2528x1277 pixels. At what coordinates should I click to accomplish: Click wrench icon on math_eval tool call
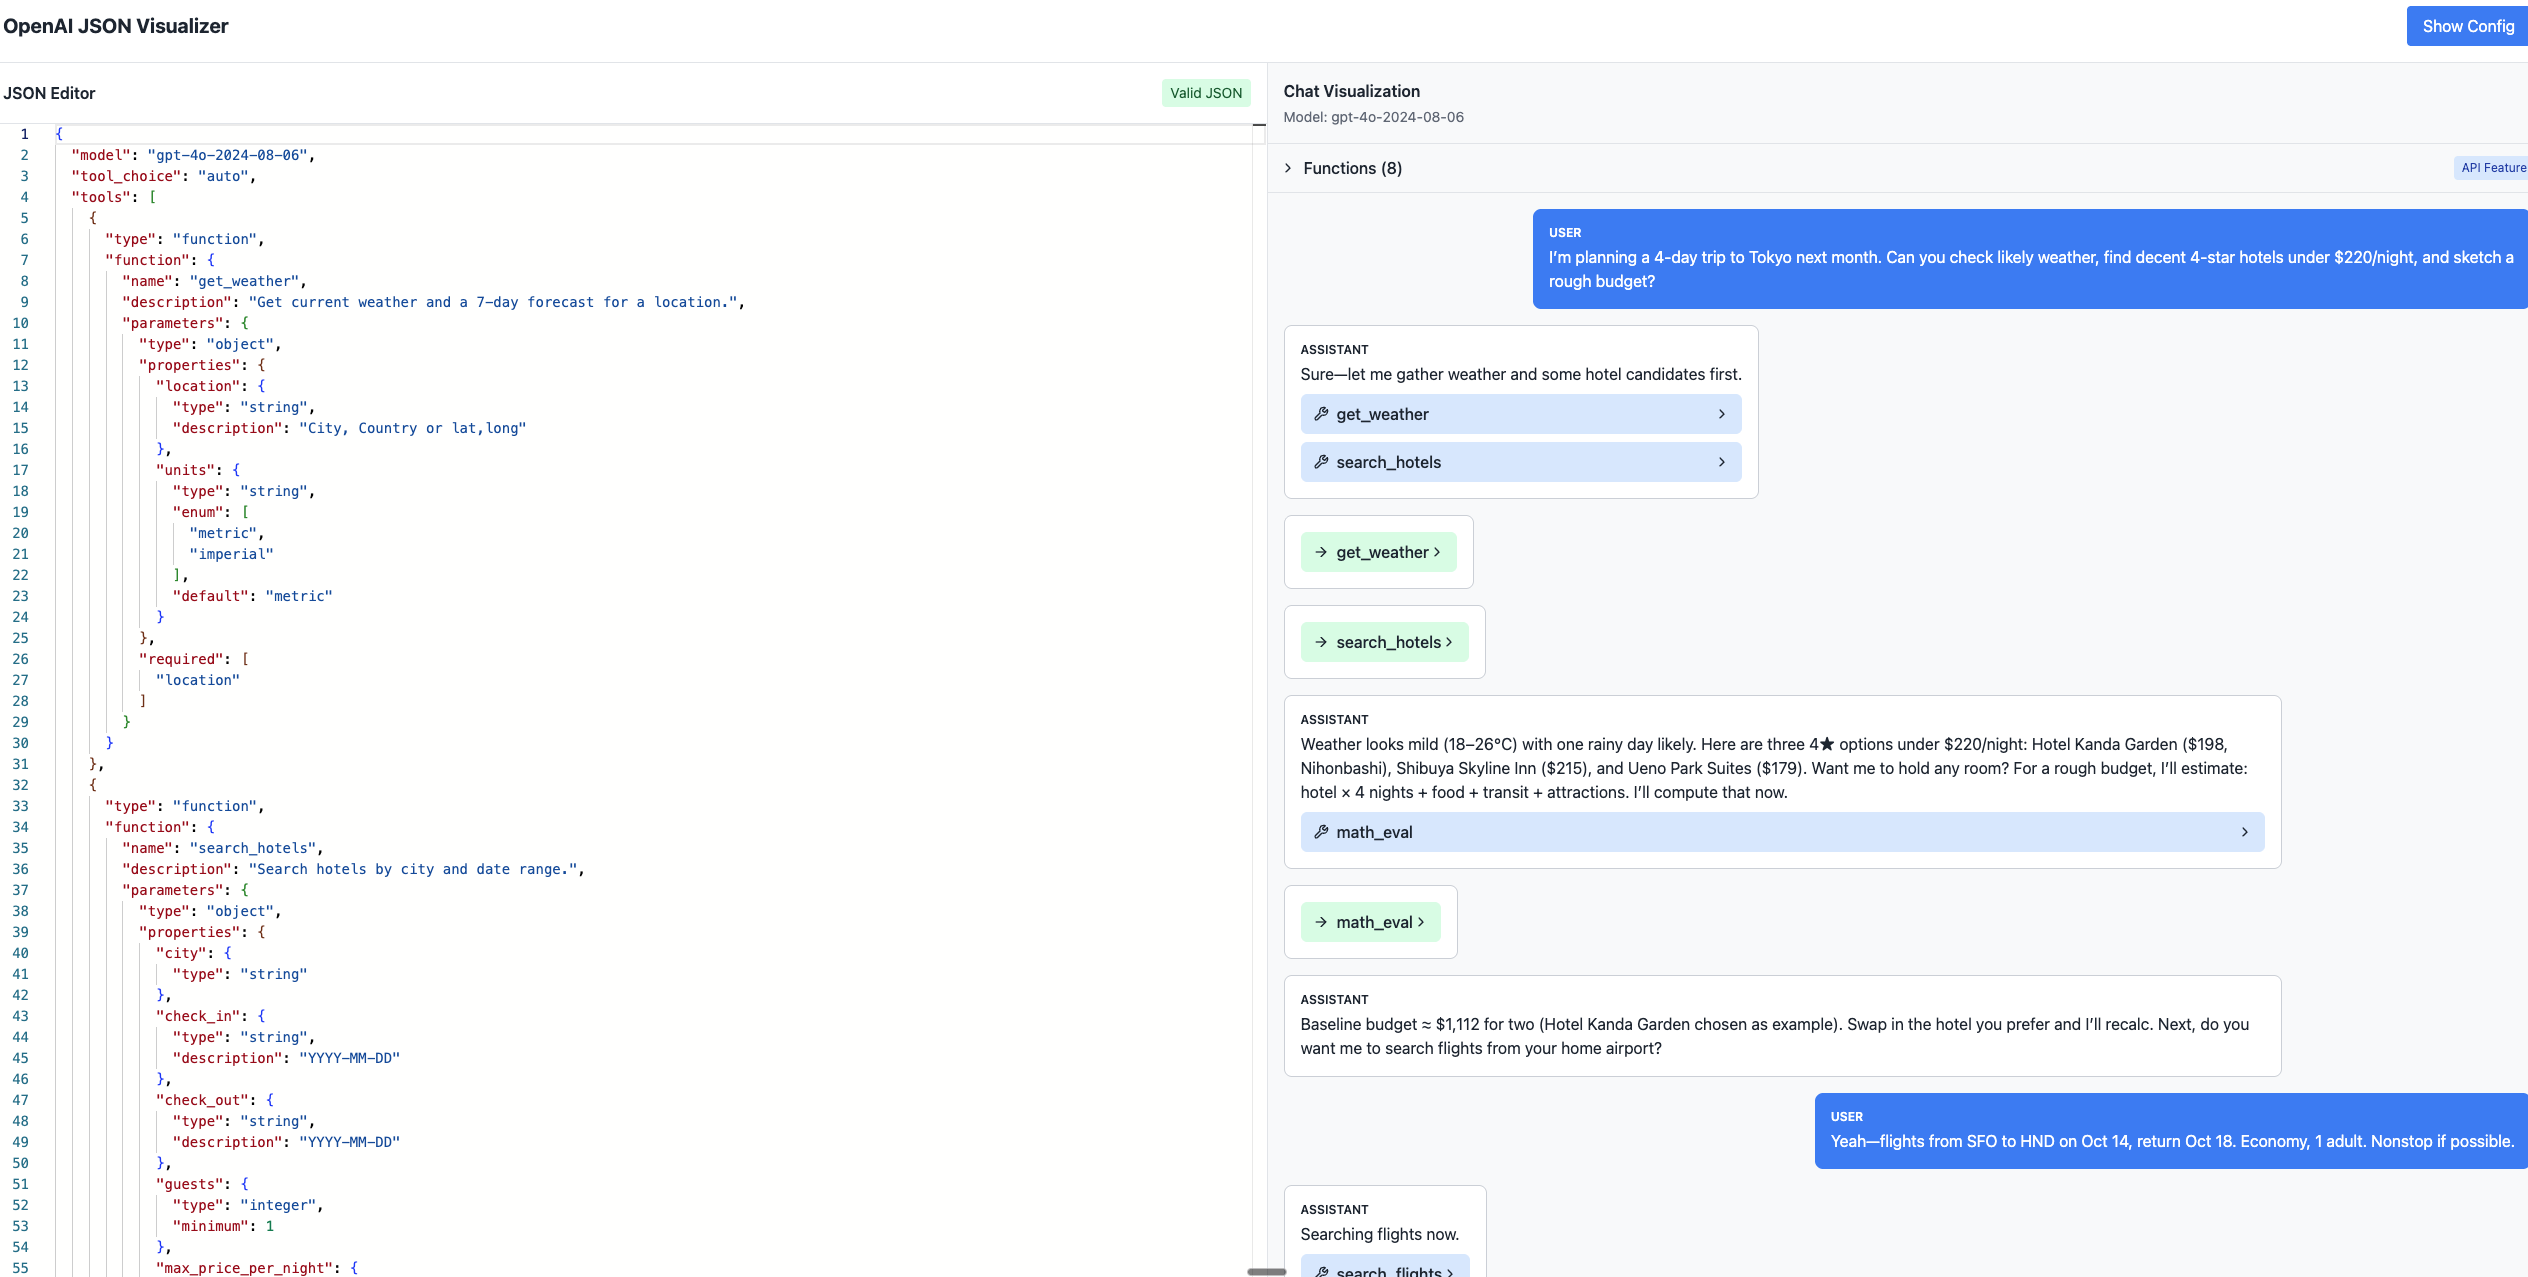pyautogui.click(x=1321, y=832)
